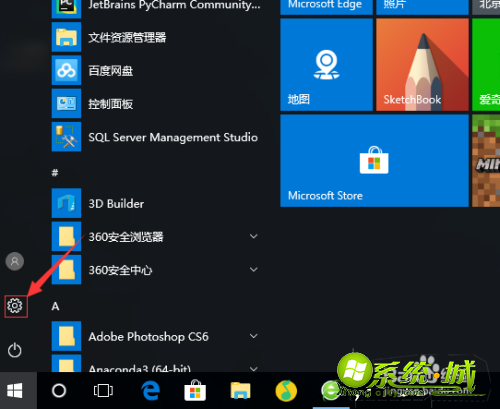The image size is (500, 409).
Task: Select the '360安全浏览器' label
Action: 126,237
